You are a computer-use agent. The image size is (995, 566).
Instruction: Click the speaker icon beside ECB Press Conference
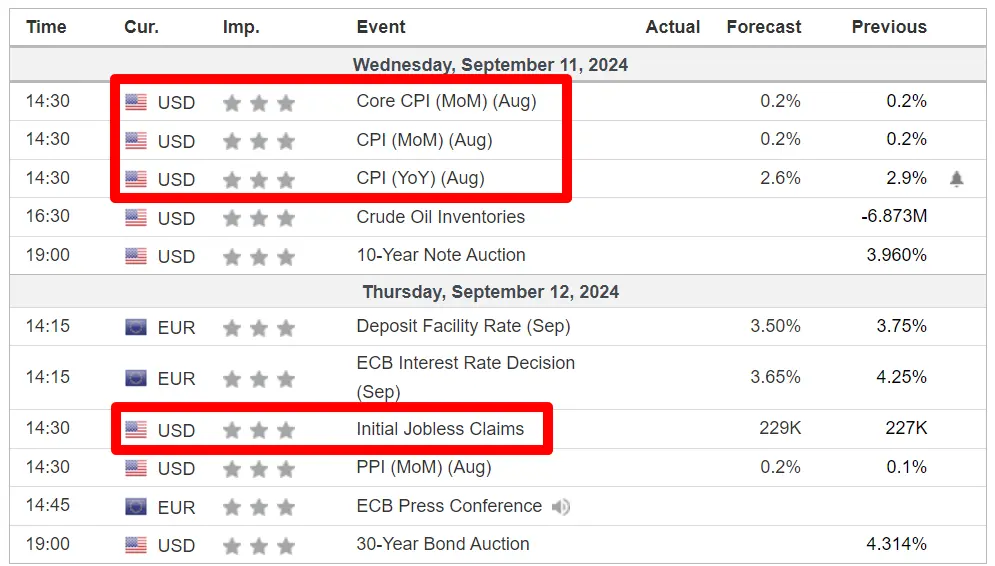[x=561, y=506]
